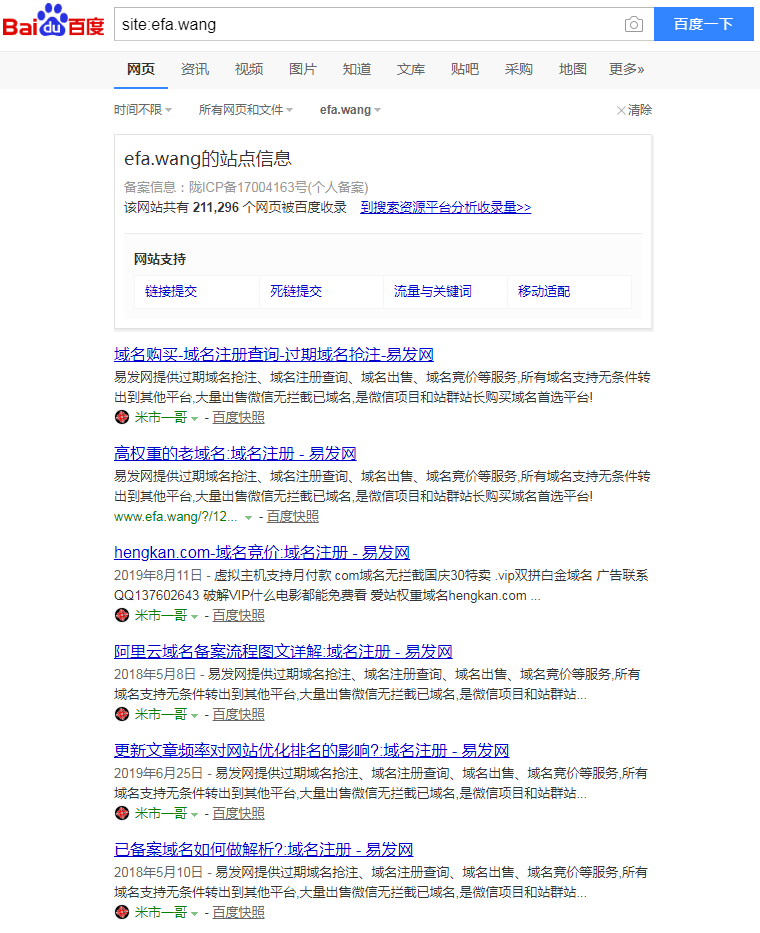Open 百度快照 for 高权重的老域名 result
Screen dimensions: 760x933
tap(292, 516)
